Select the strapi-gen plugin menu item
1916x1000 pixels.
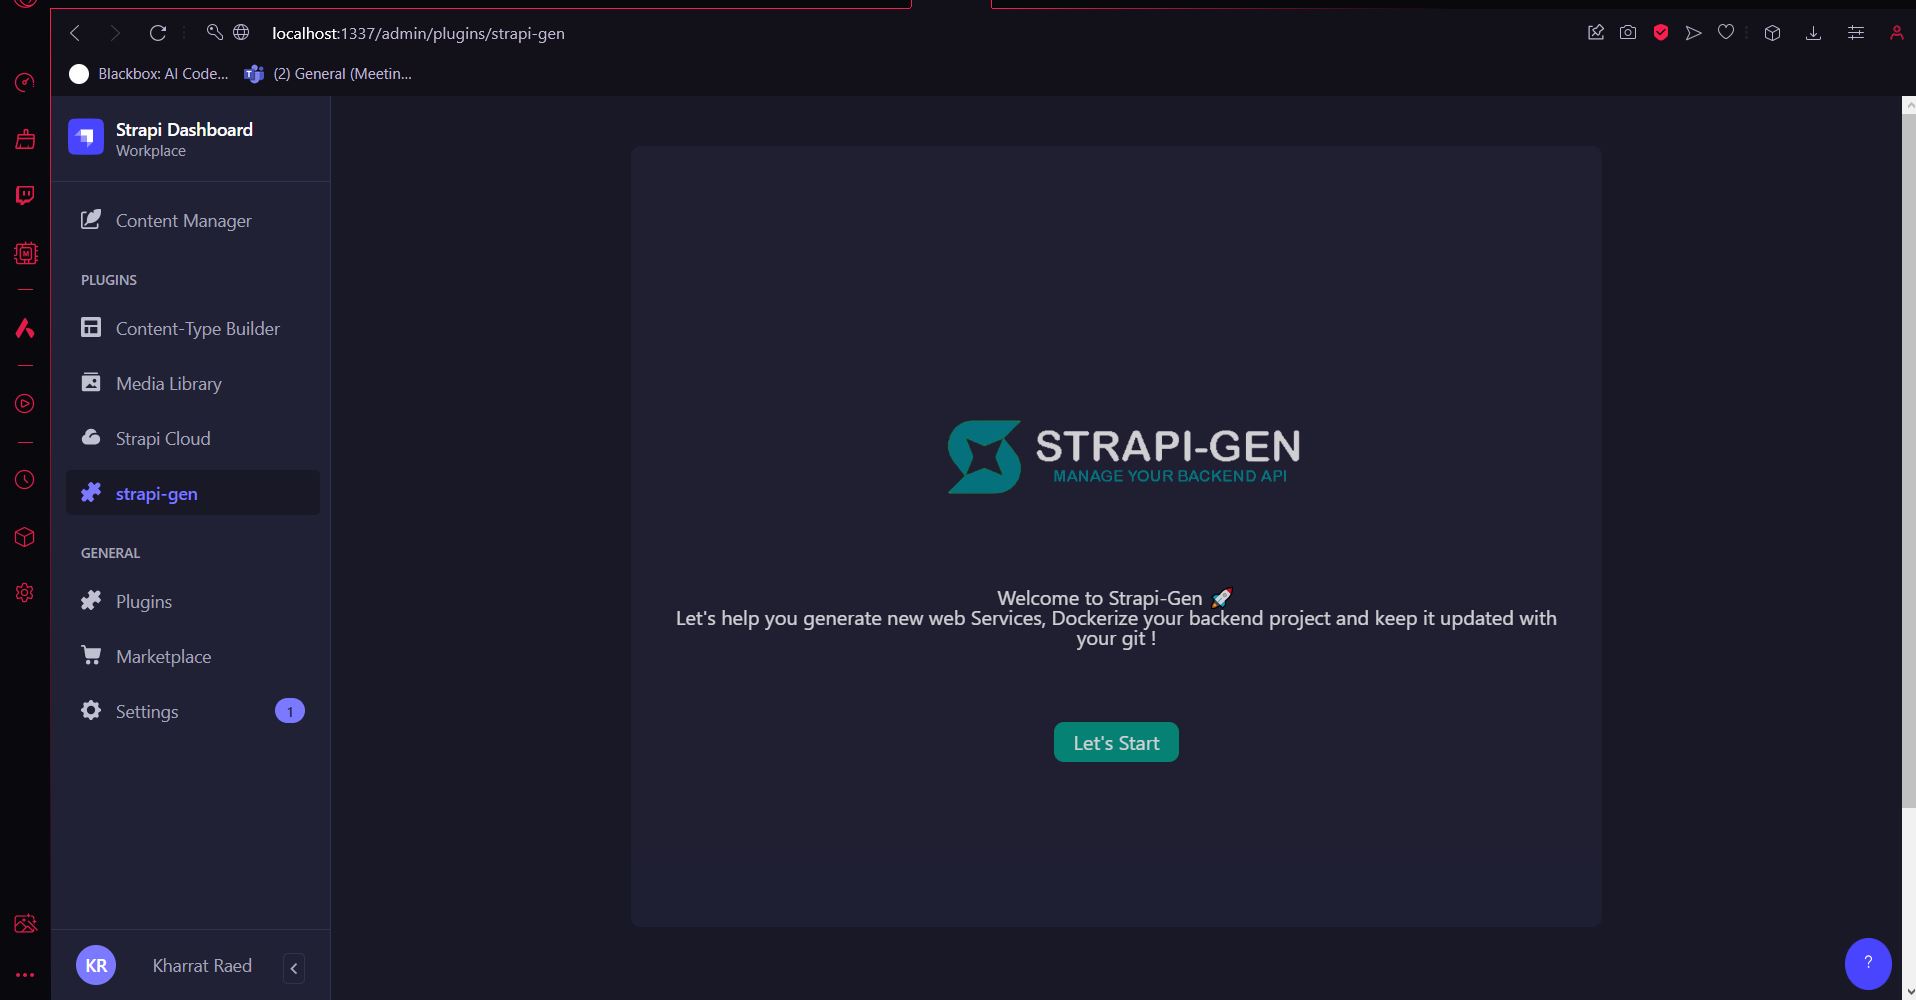point(156,494)
